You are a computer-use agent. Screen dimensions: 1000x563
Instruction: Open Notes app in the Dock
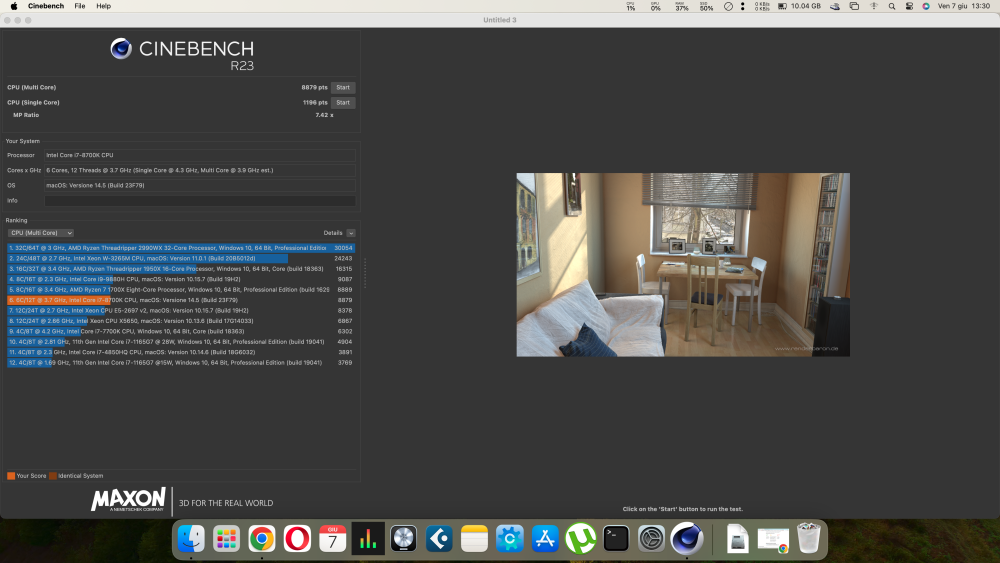click(x=474, y=539)
